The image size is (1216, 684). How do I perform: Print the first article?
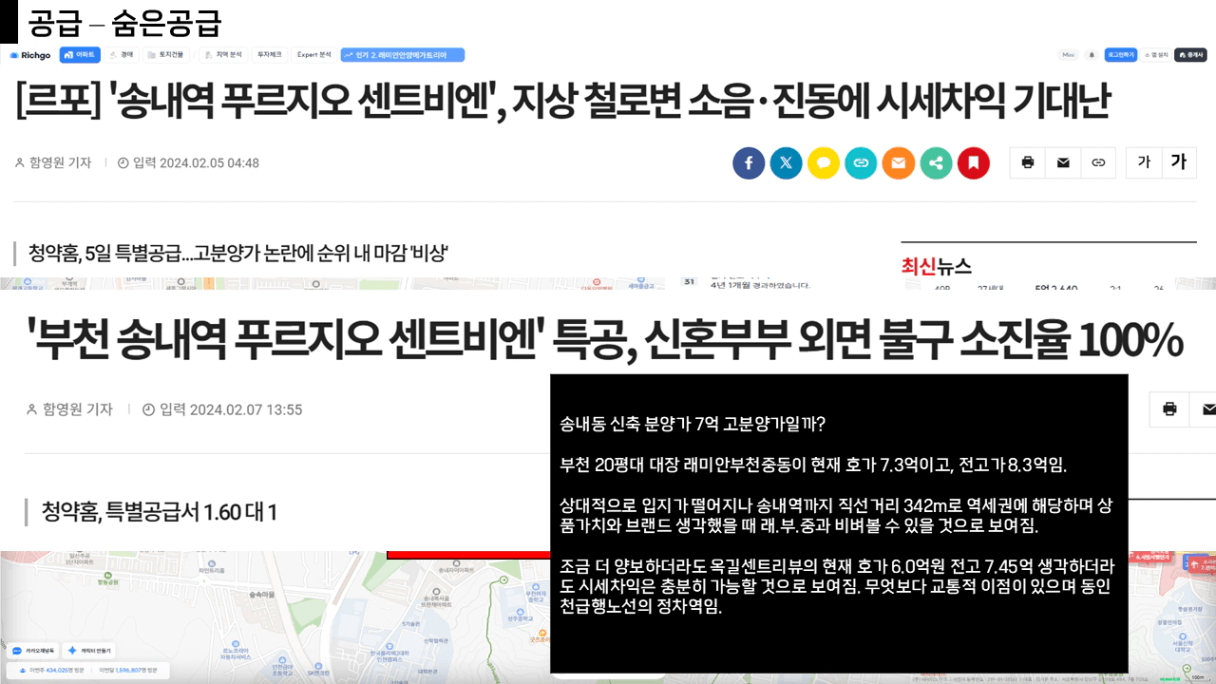(x=1027, y=163)
